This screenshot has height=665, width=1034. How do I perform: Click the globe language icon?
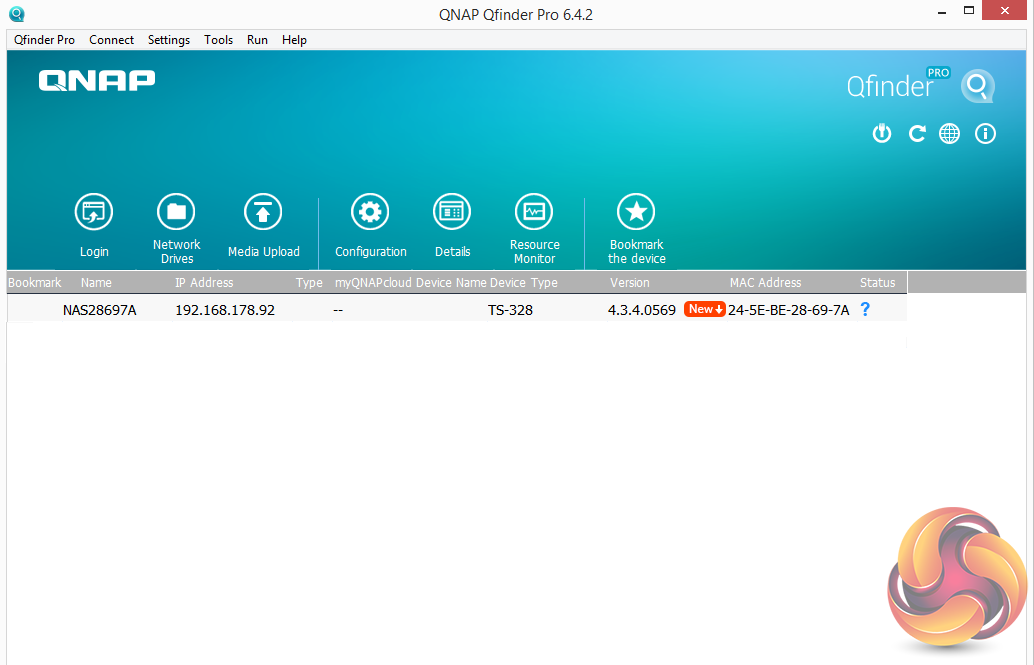(950, 134)
